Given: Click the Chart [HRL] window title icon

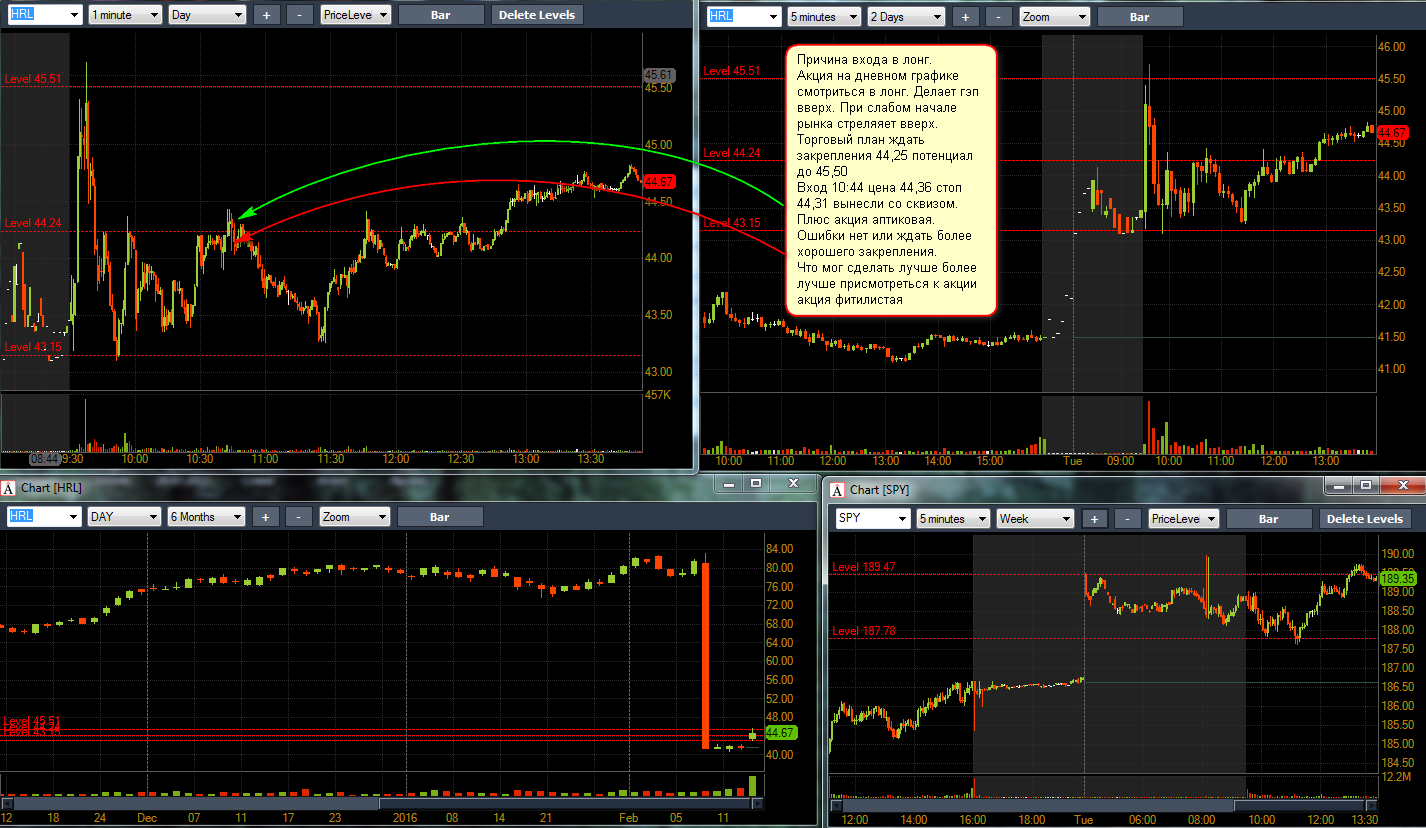Looking at the screenshot, I should pyautogui.click(x=9, y=488).
